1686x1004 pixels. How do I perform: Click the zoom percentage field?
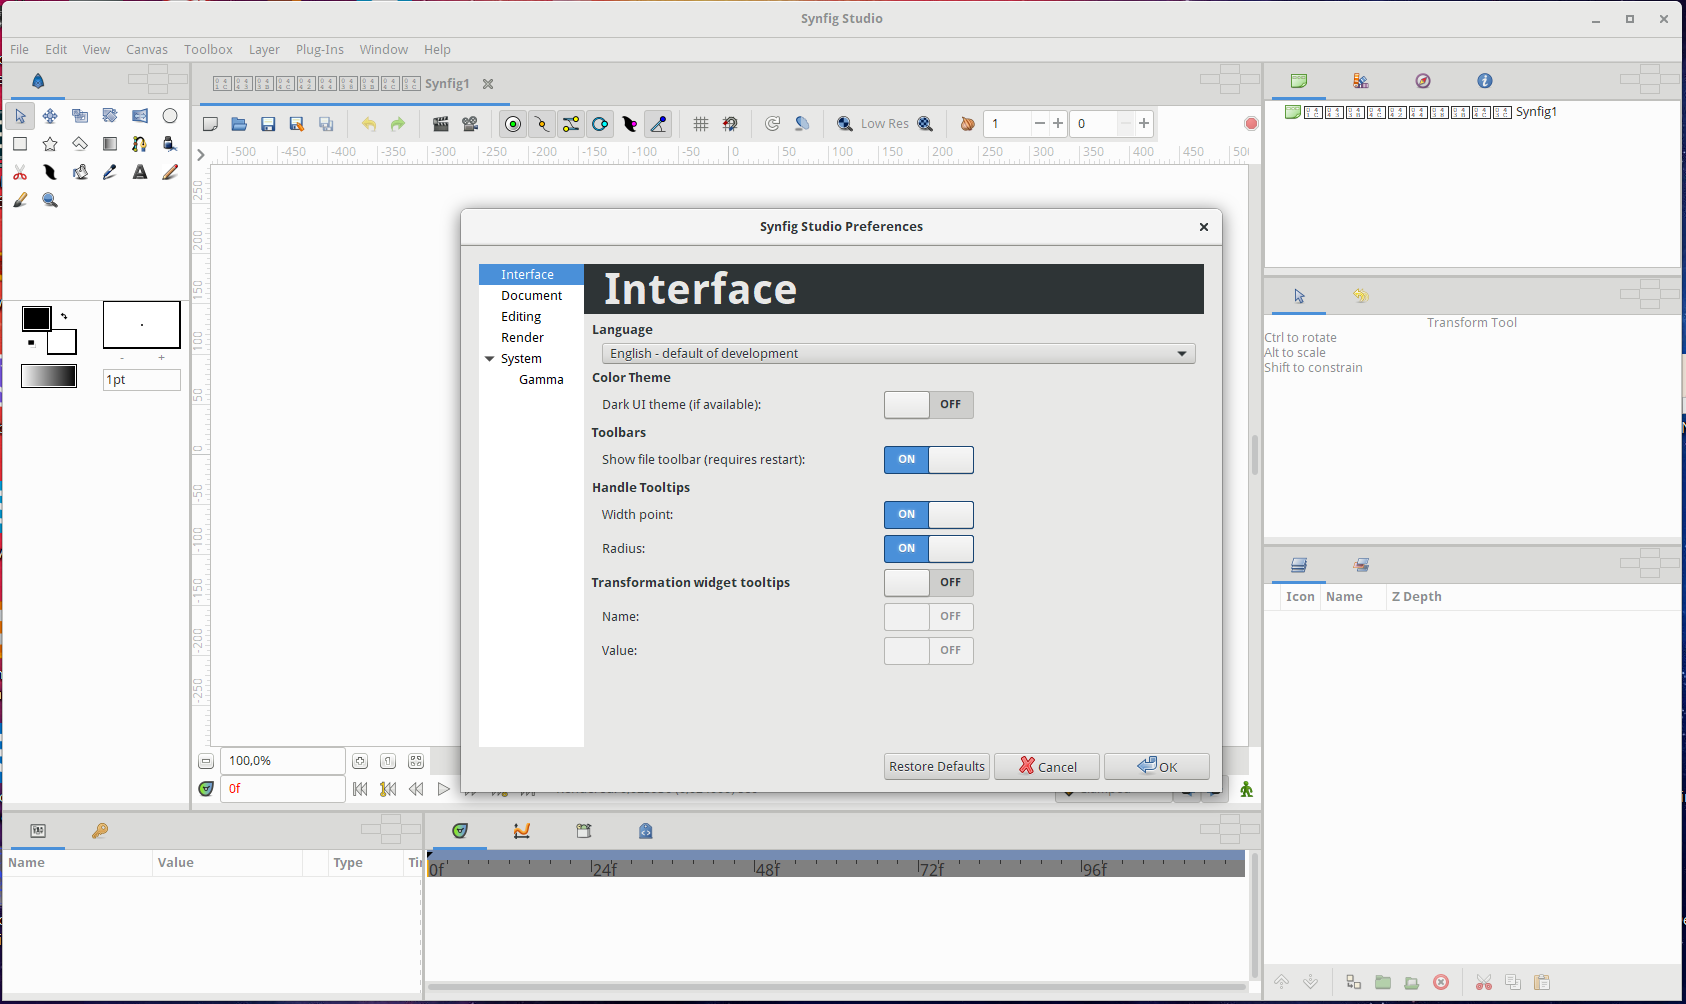[283, 761]
